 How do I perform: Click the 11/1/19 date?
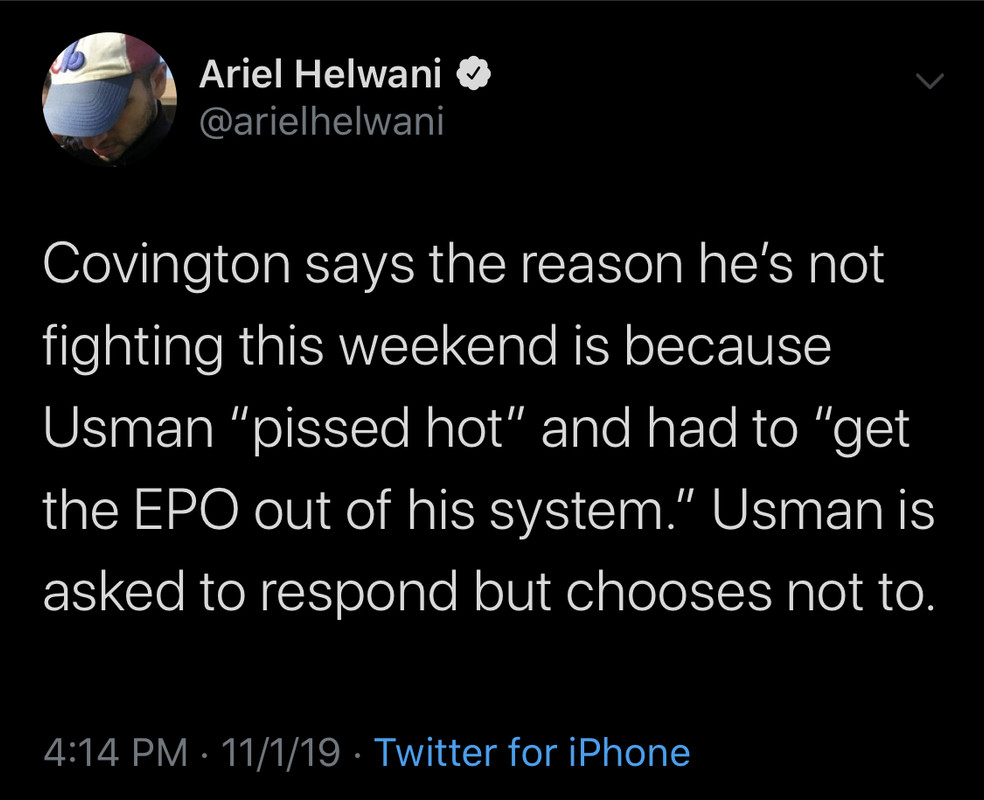click(281, 752)
